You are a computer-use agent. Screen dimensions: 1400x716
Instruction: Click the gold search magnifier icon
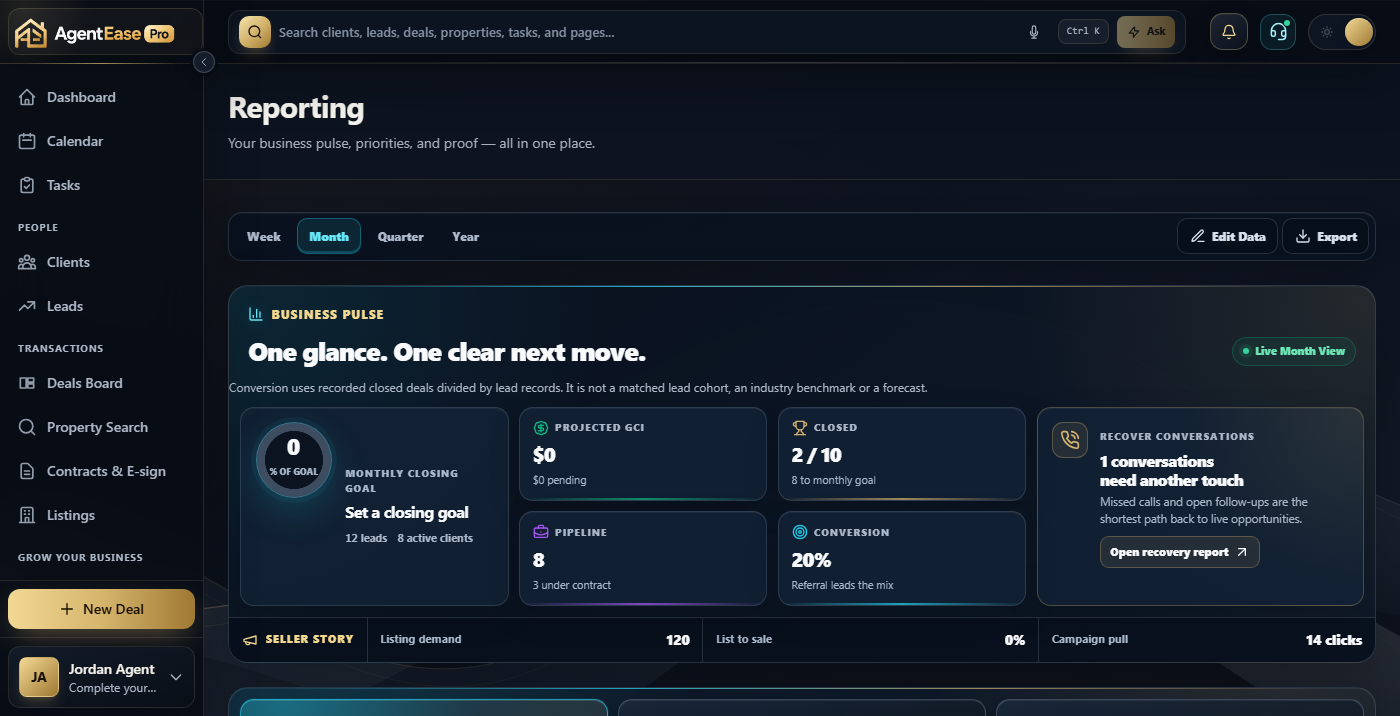click(255, 32)
